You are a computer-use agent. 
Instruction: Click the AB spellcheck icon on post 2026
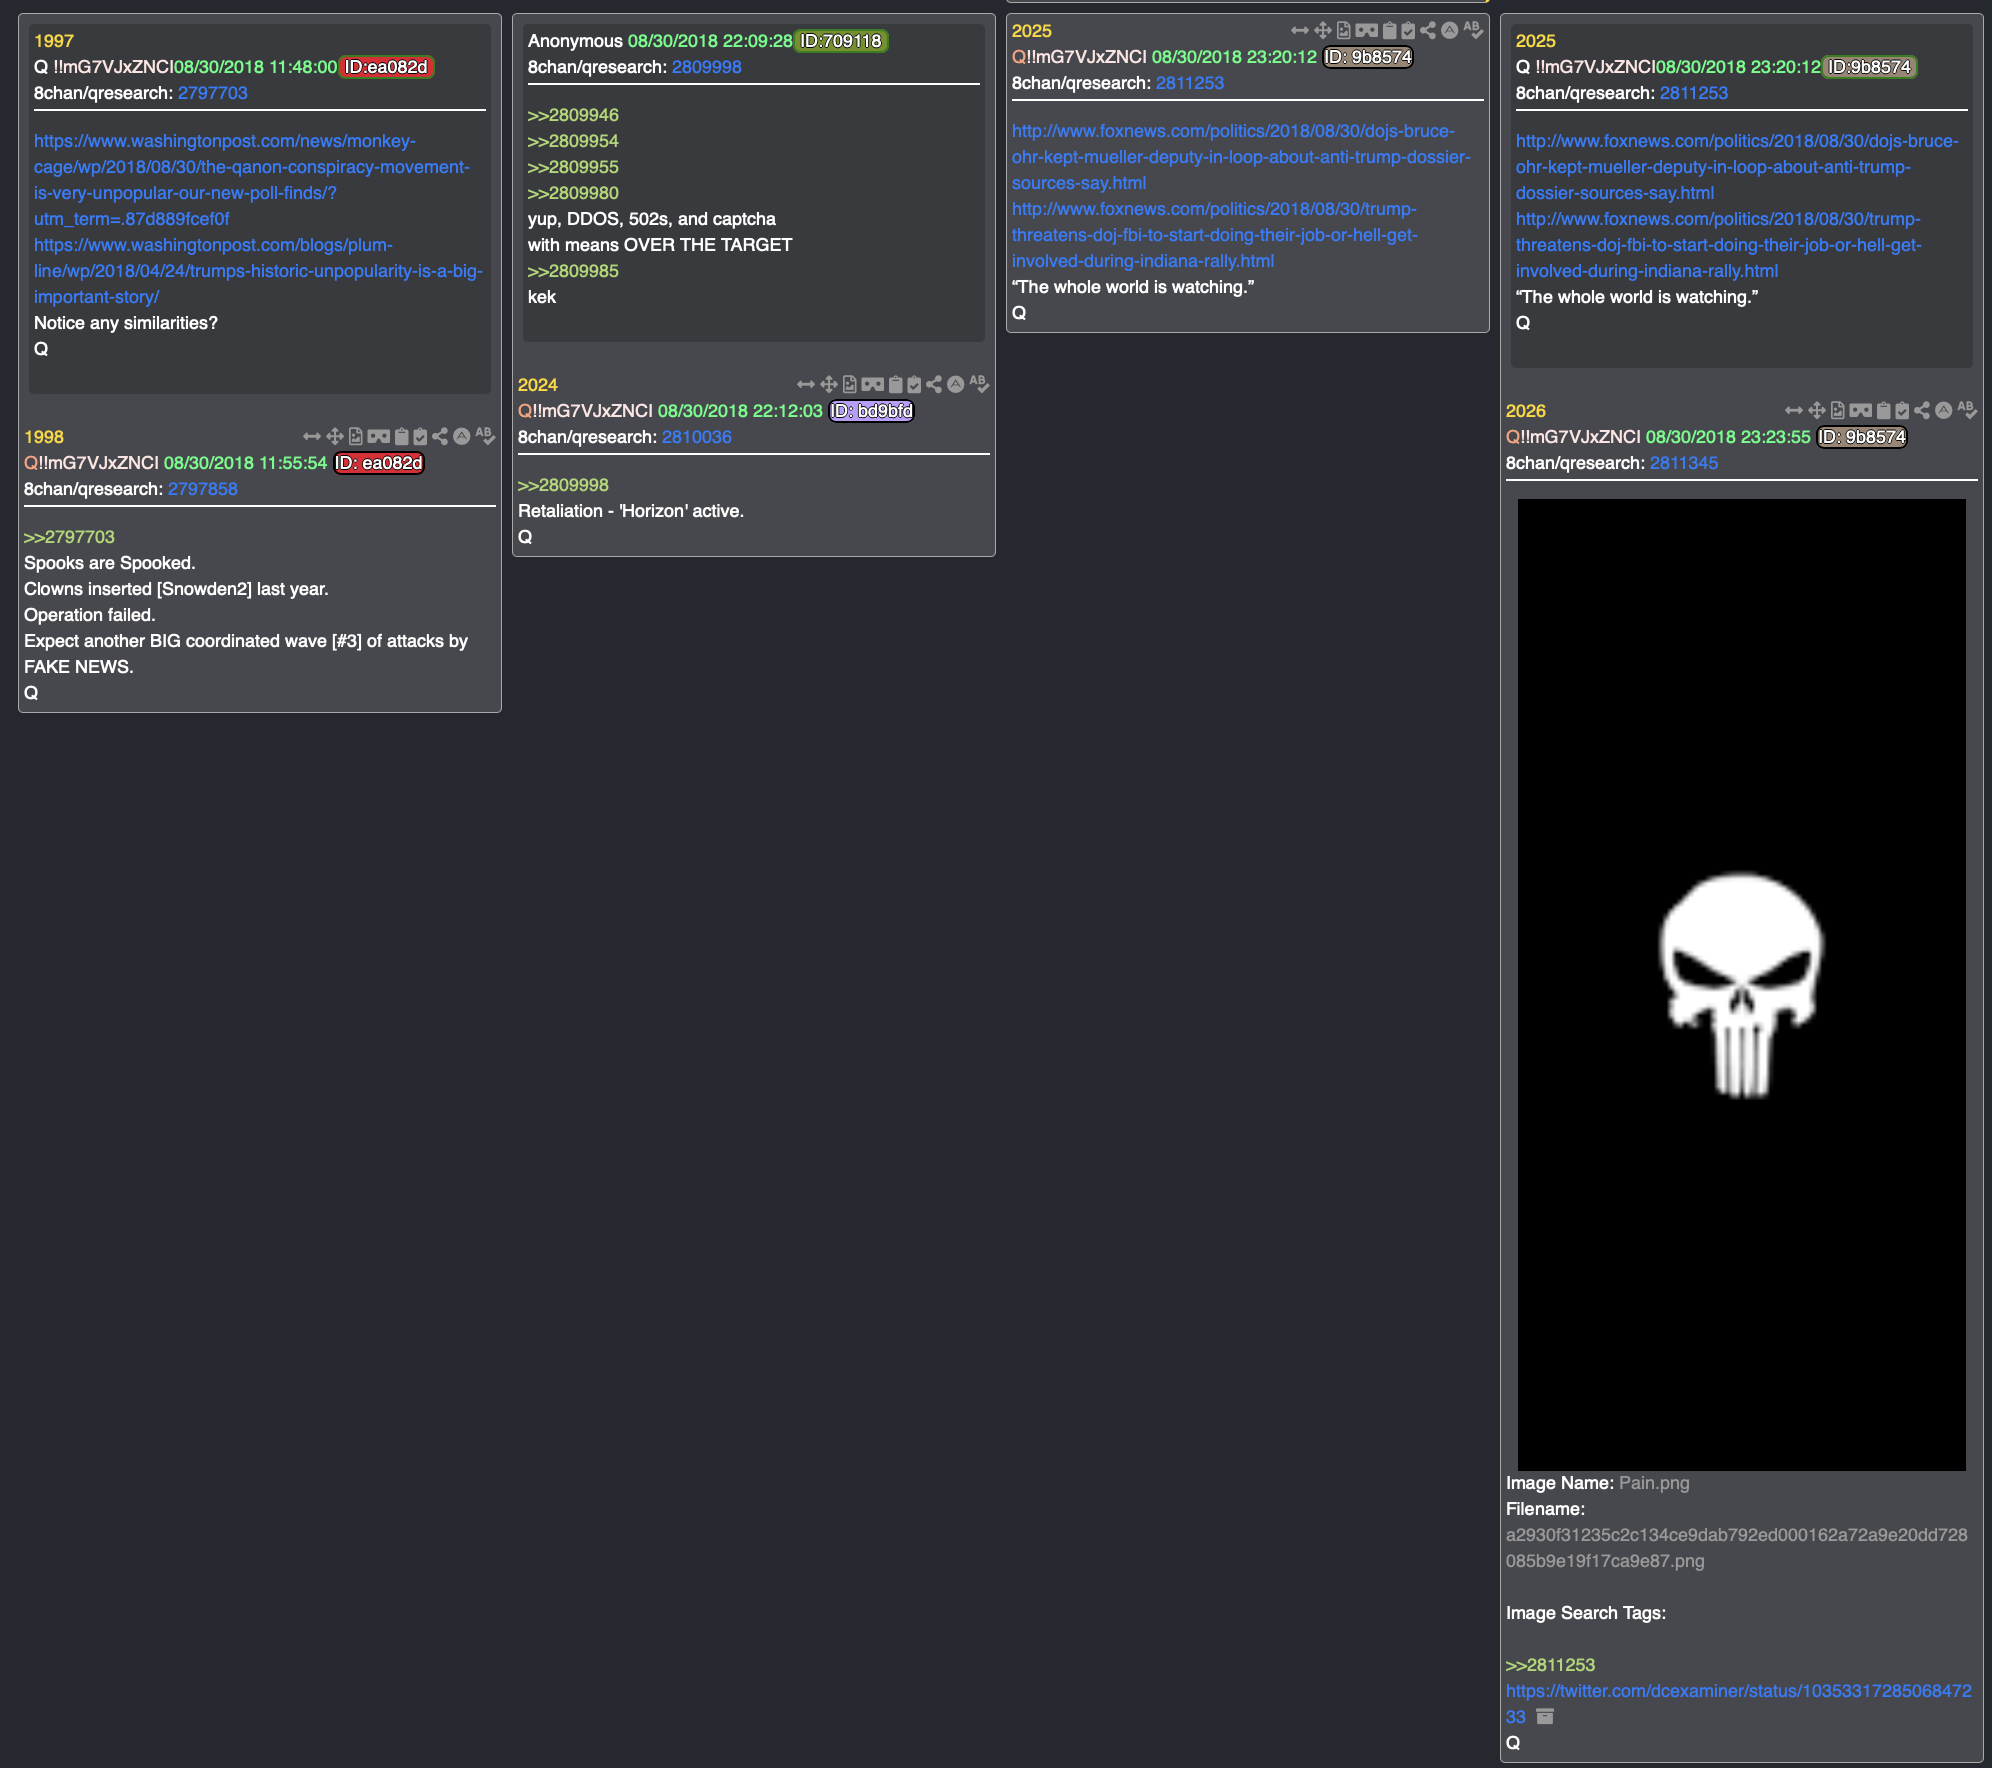click(x=1967, y=410)
